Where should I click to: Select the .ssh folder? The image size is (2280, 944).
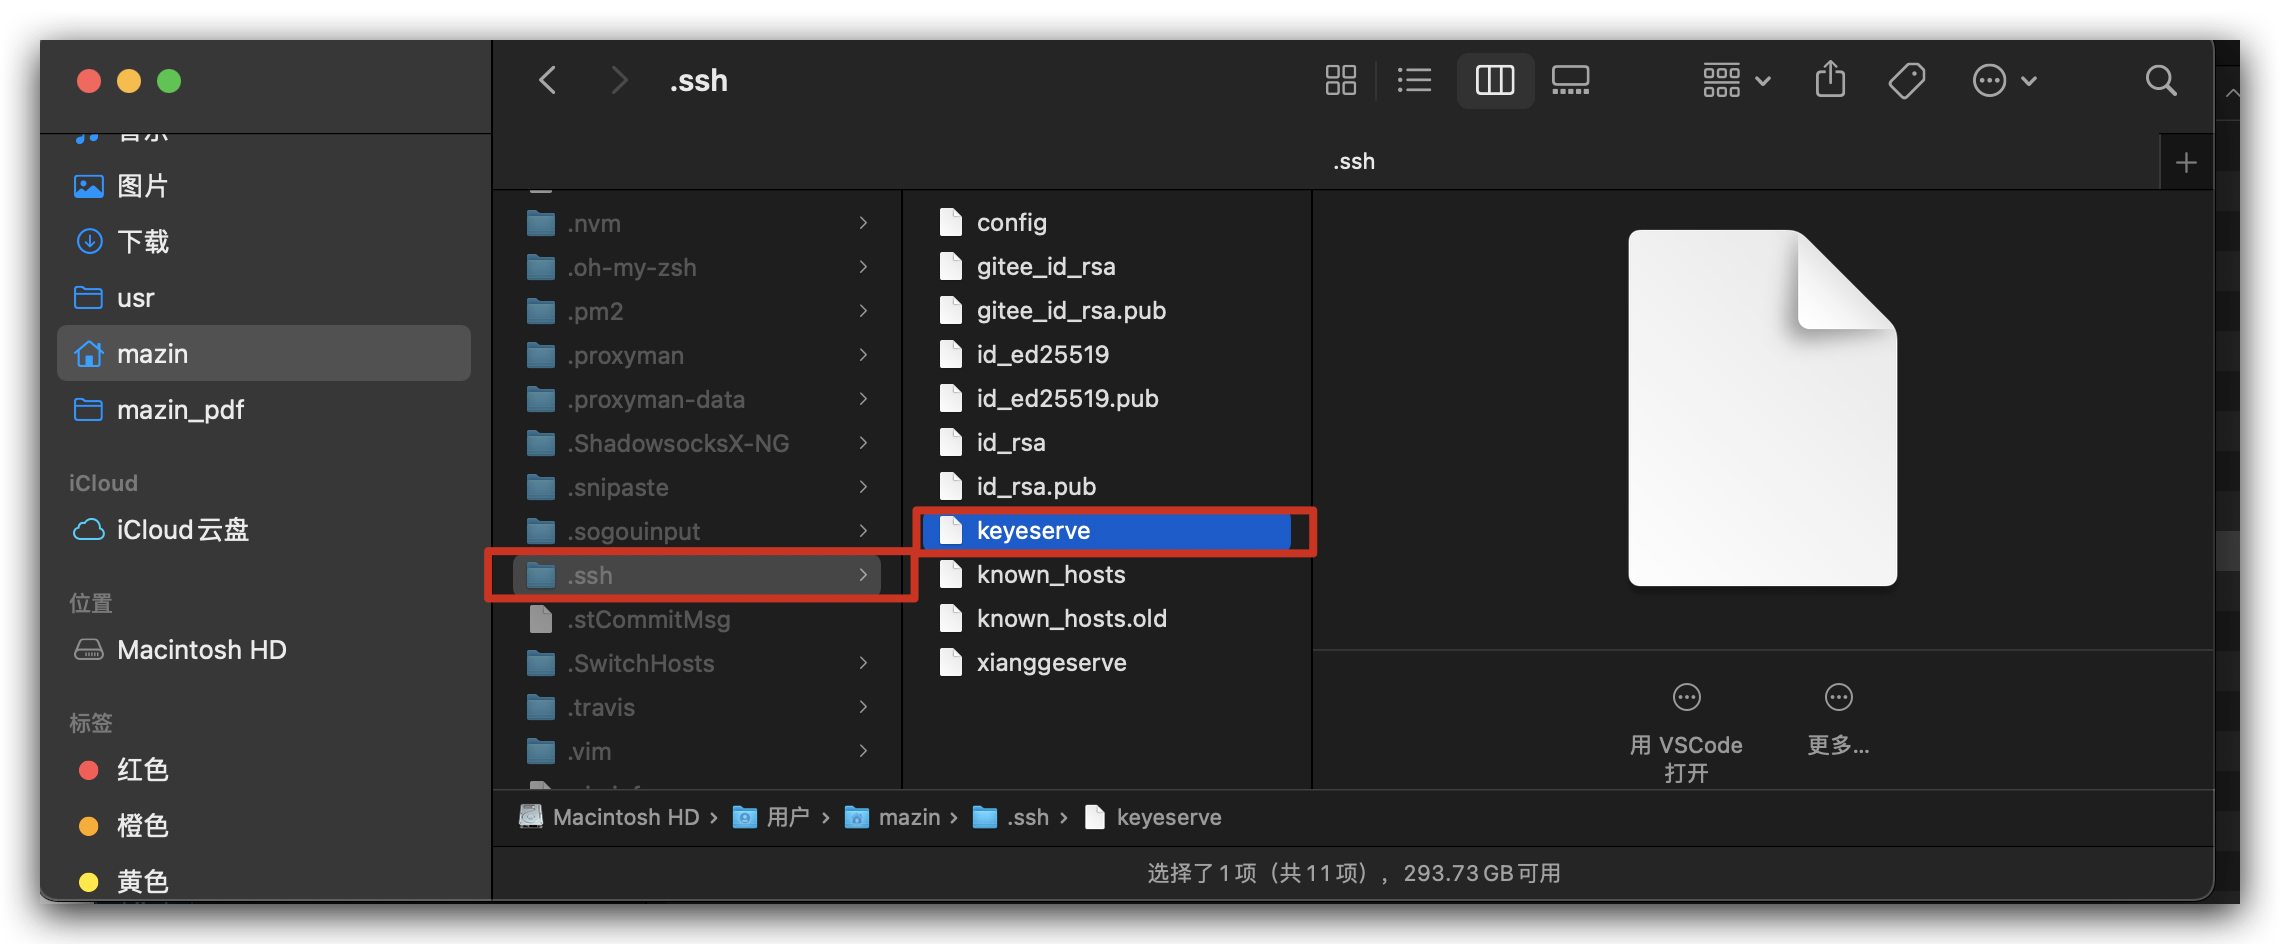pos(697,575)
